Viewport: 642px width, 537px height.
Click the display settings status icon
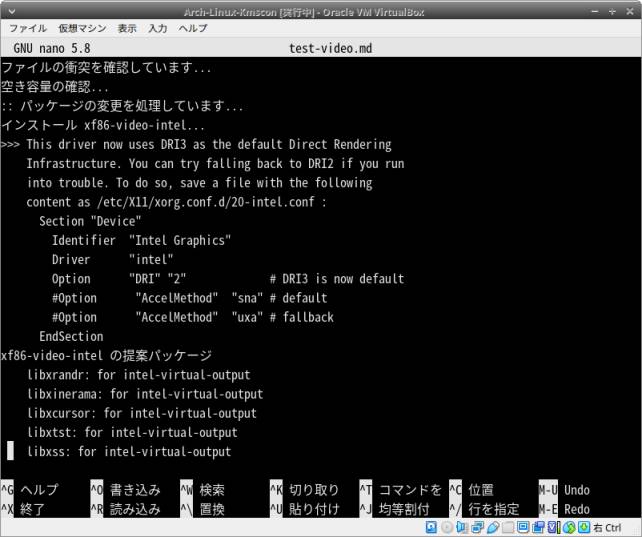(523, 527)
